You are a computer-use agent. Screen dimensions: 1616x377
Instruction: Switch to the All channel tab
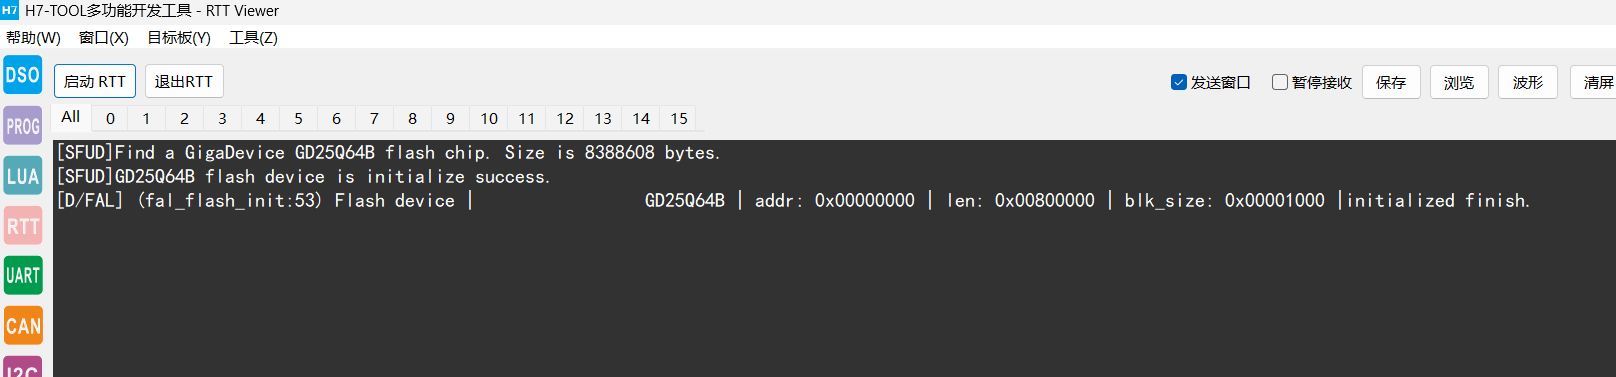pyautogui.click(x=71, y=117)
